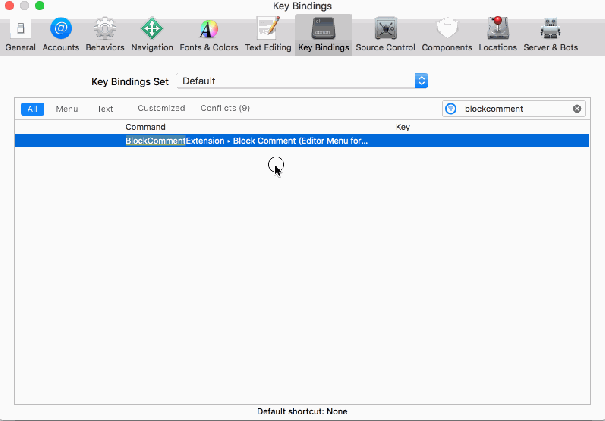This screenshot has height=421, width=605.
Task: Open Navigation preferences pane
Action: click(x=152, y=33)
